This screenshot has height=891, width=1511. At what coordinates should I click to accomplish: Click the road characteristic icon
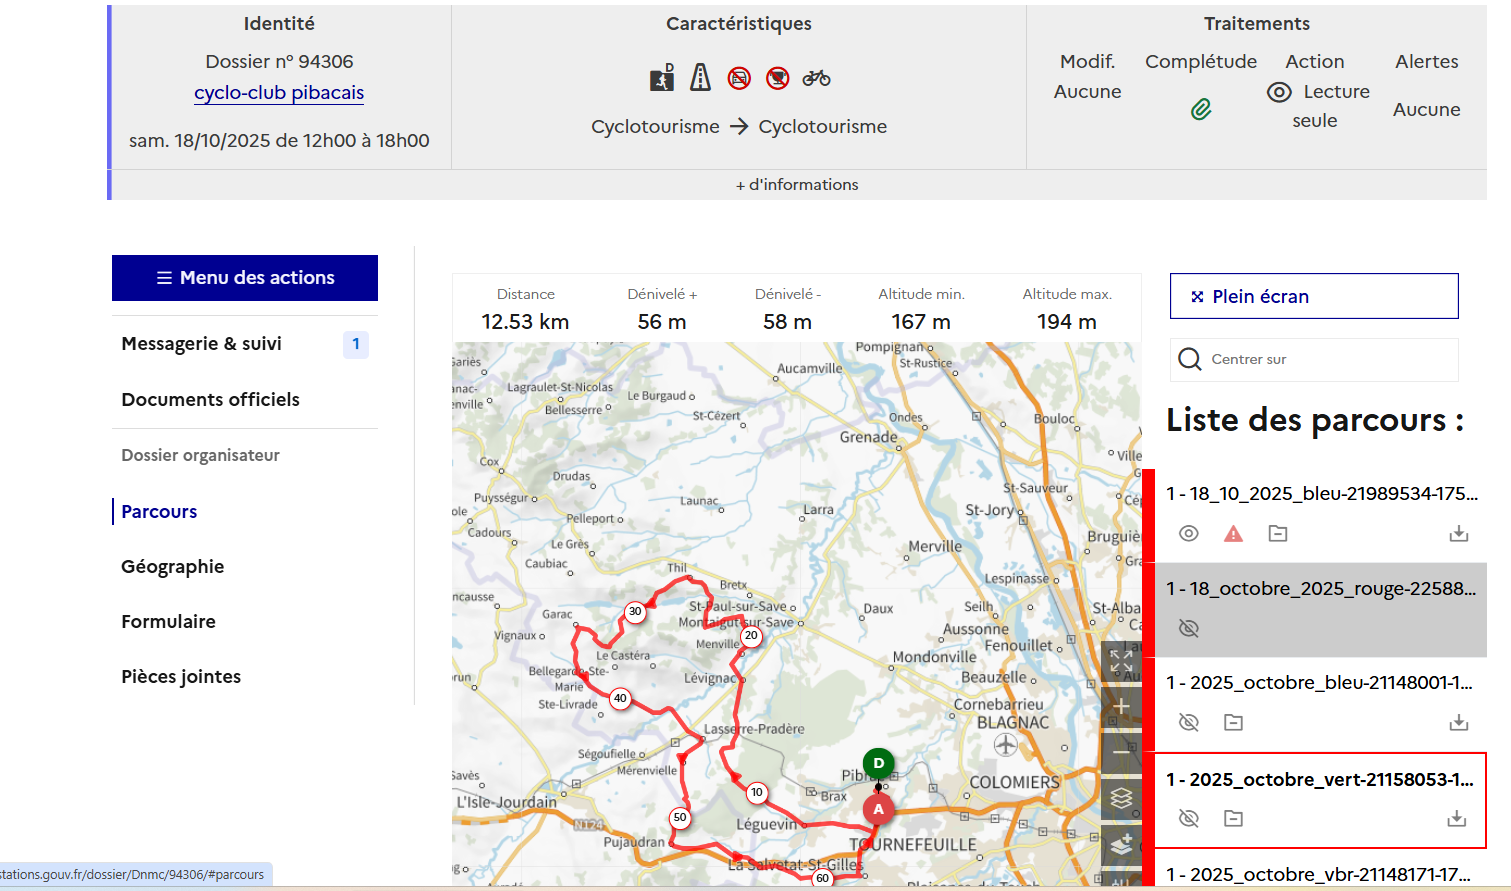click(700, 78)
